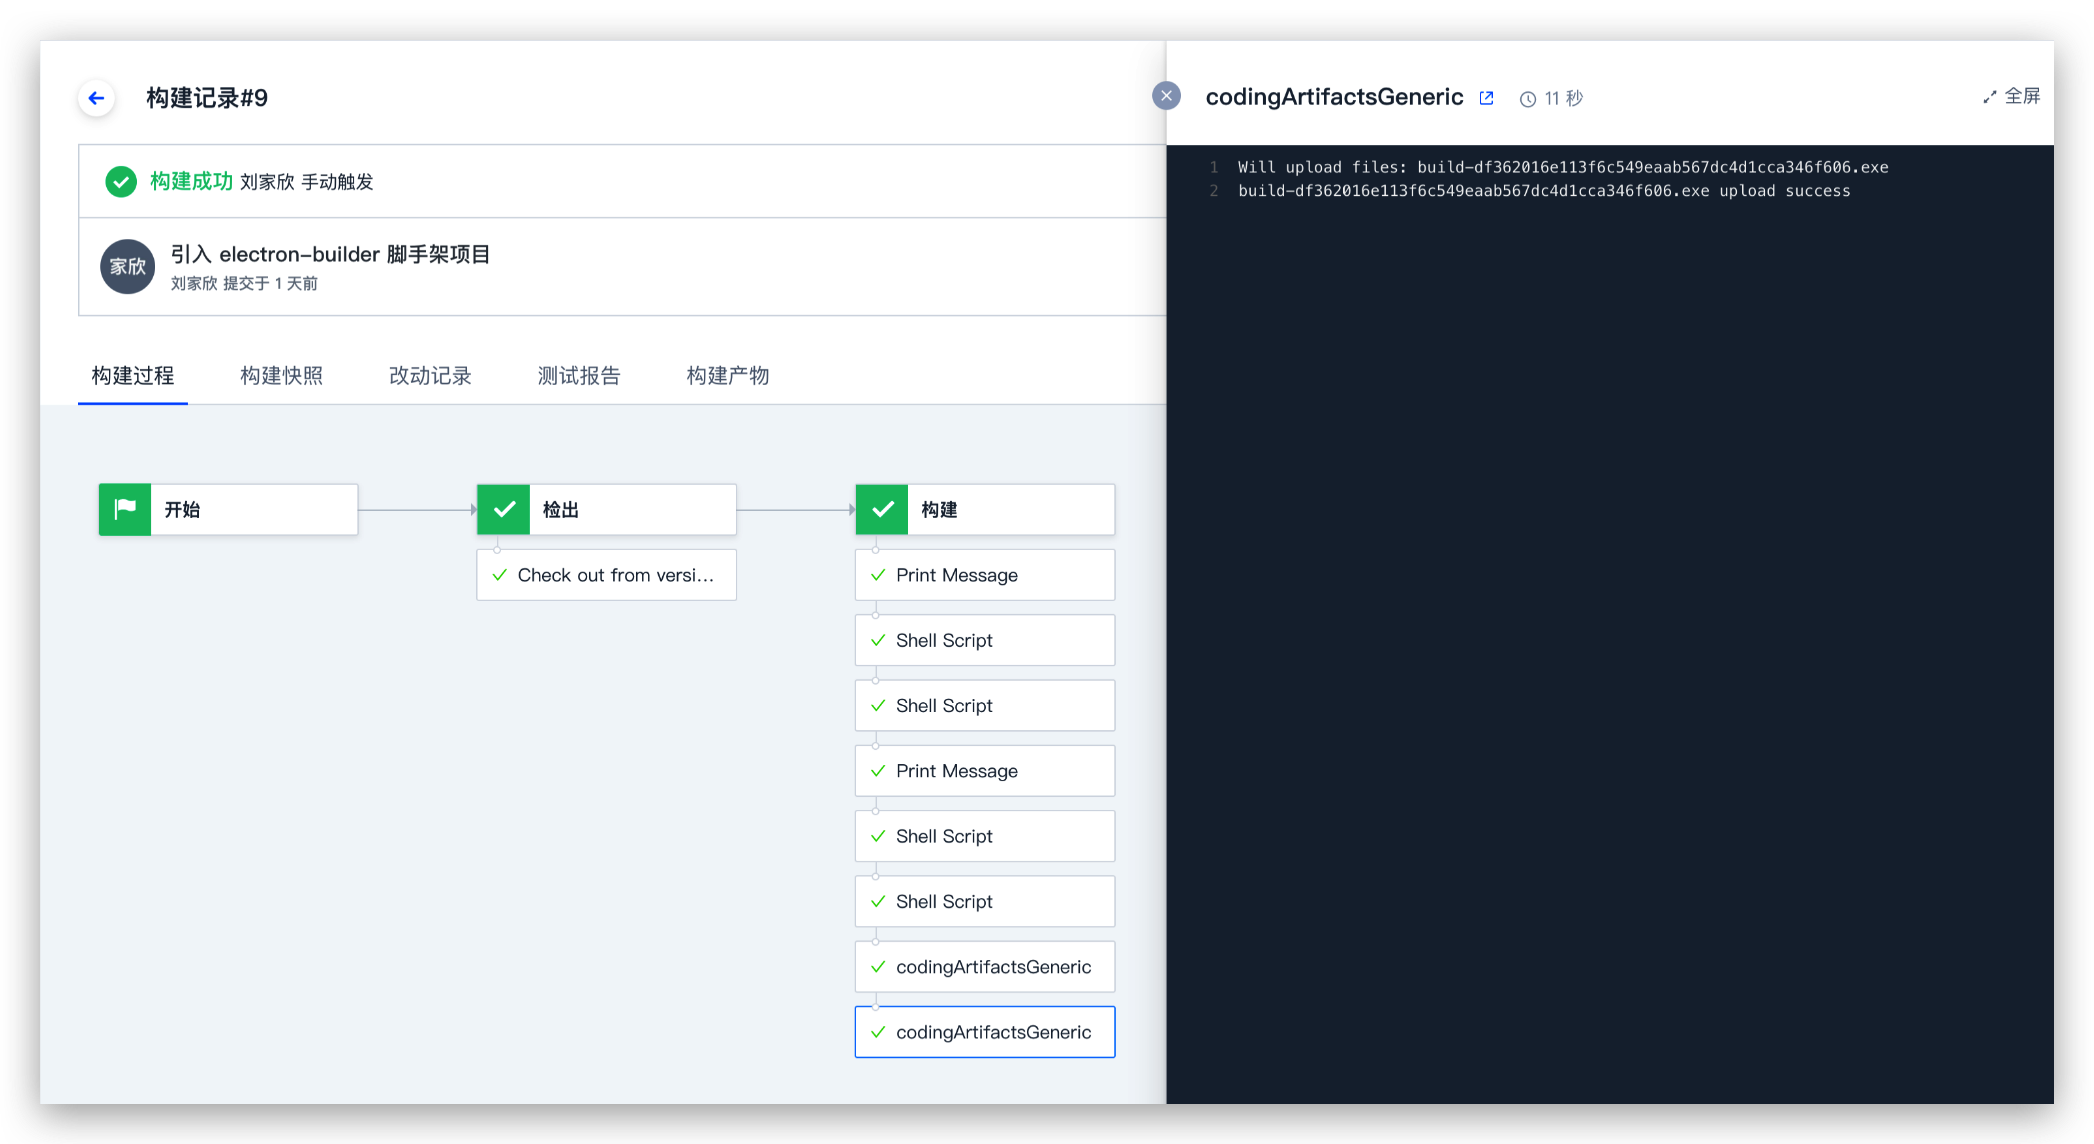This screenshot has height=1144, width=2094.
Task: Open the second Print Message step
Action: [985, 771]
